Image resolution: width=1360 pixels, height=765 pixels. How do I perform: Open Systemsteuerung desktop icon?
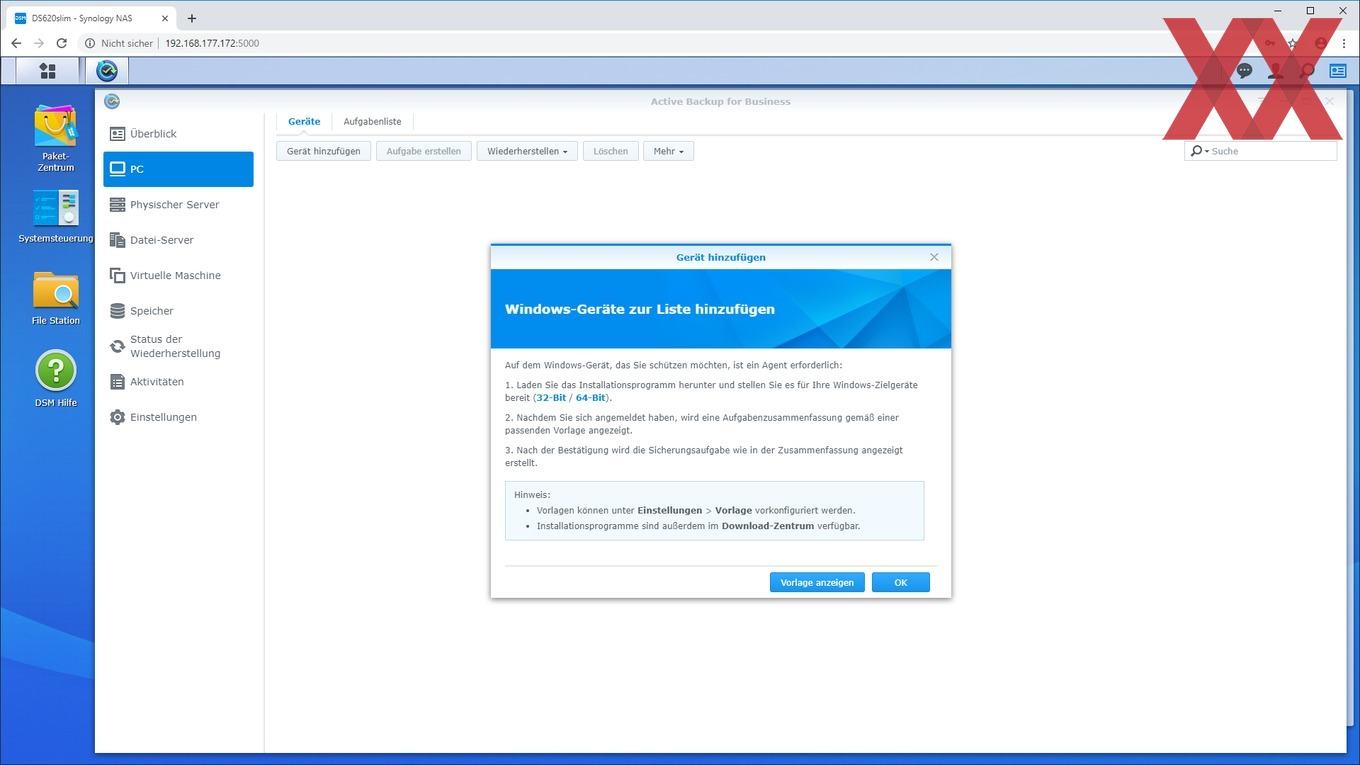(x=56, y=216)
